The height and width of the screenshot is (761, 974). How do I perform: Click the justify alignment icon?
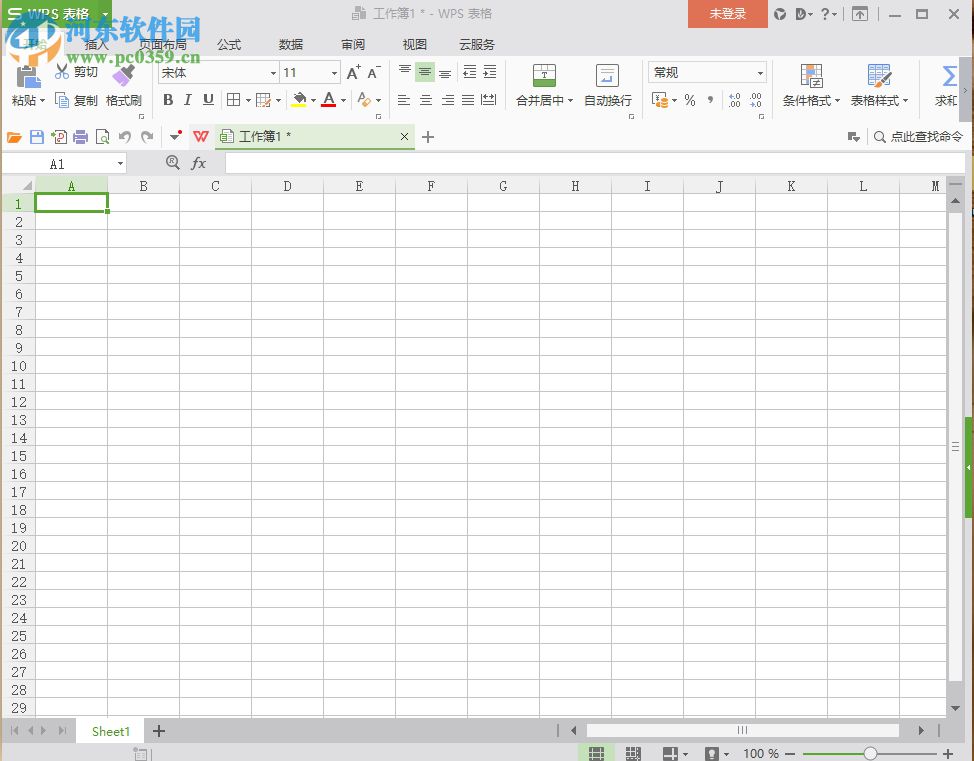coord(468,100)
